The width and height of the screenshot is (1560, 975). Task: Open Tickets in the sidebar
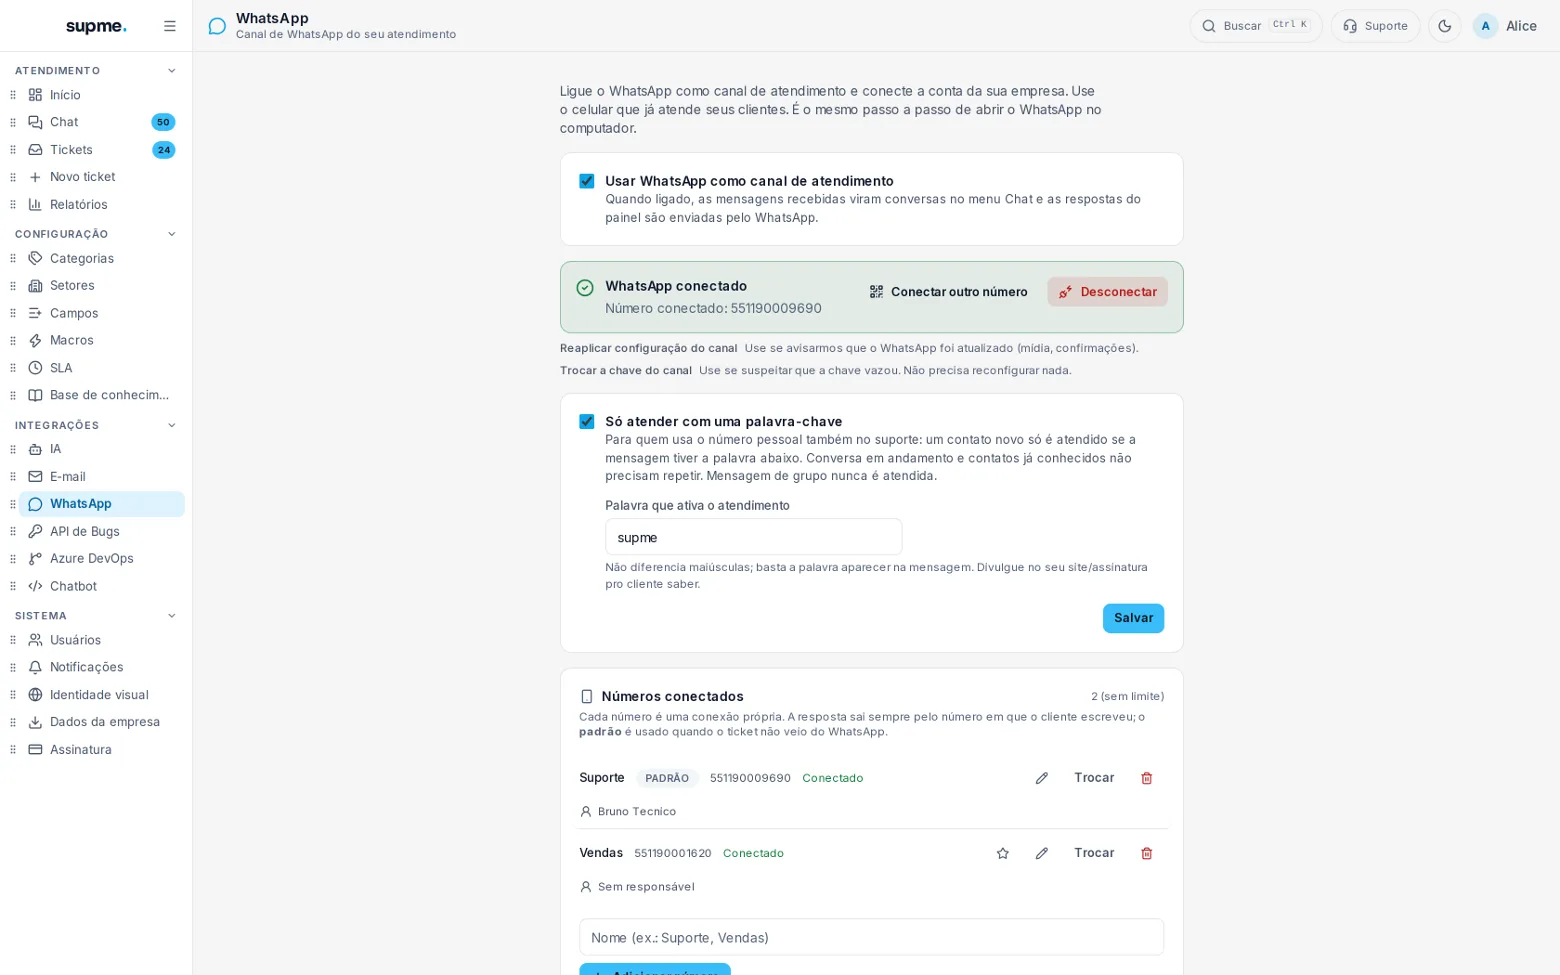click(x=102, y=150)
